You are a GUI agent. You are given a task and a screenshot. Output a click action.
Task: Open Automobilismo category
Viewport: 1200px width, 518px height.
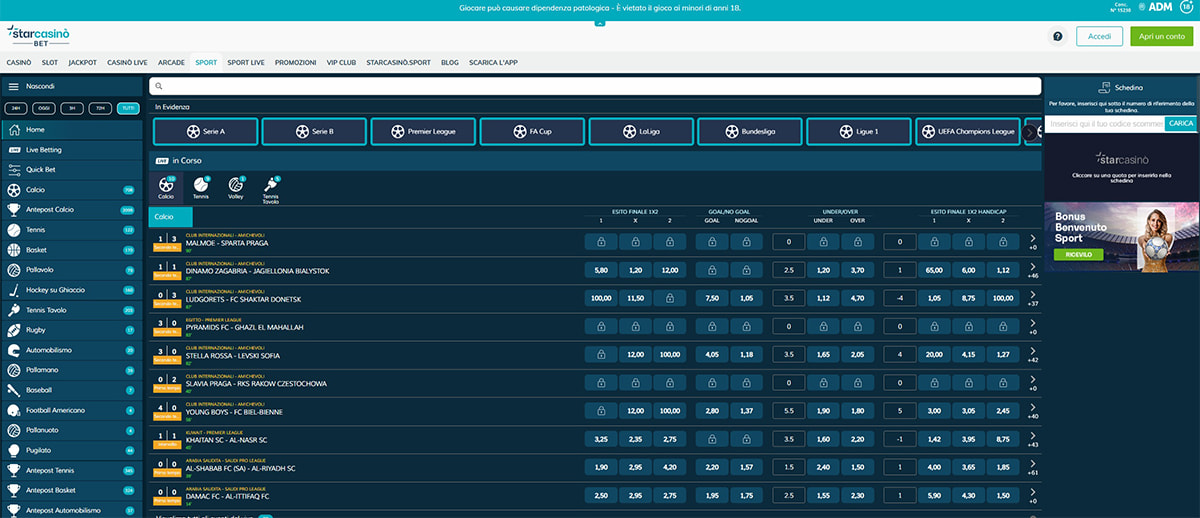coord(70,350)
